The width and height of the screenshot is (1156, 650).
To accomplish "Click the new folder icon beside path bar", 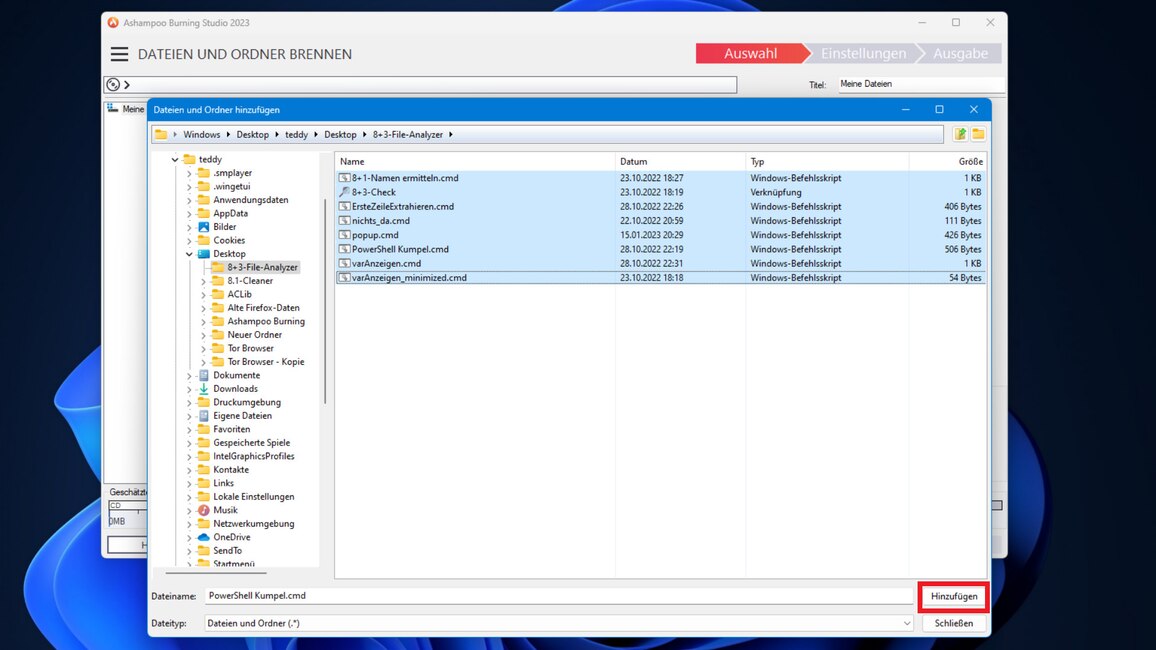I will tap(978, 134).
